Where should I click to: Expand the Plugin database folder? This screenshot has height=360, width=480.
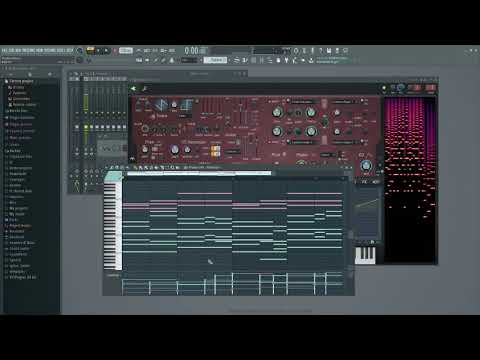pos(21,118)
